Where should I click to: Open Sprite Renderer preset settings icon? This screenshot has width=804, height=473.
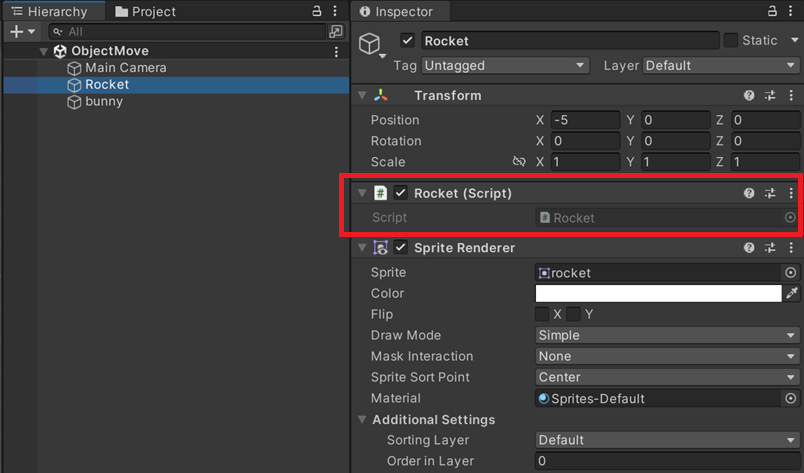pos(770,248)
